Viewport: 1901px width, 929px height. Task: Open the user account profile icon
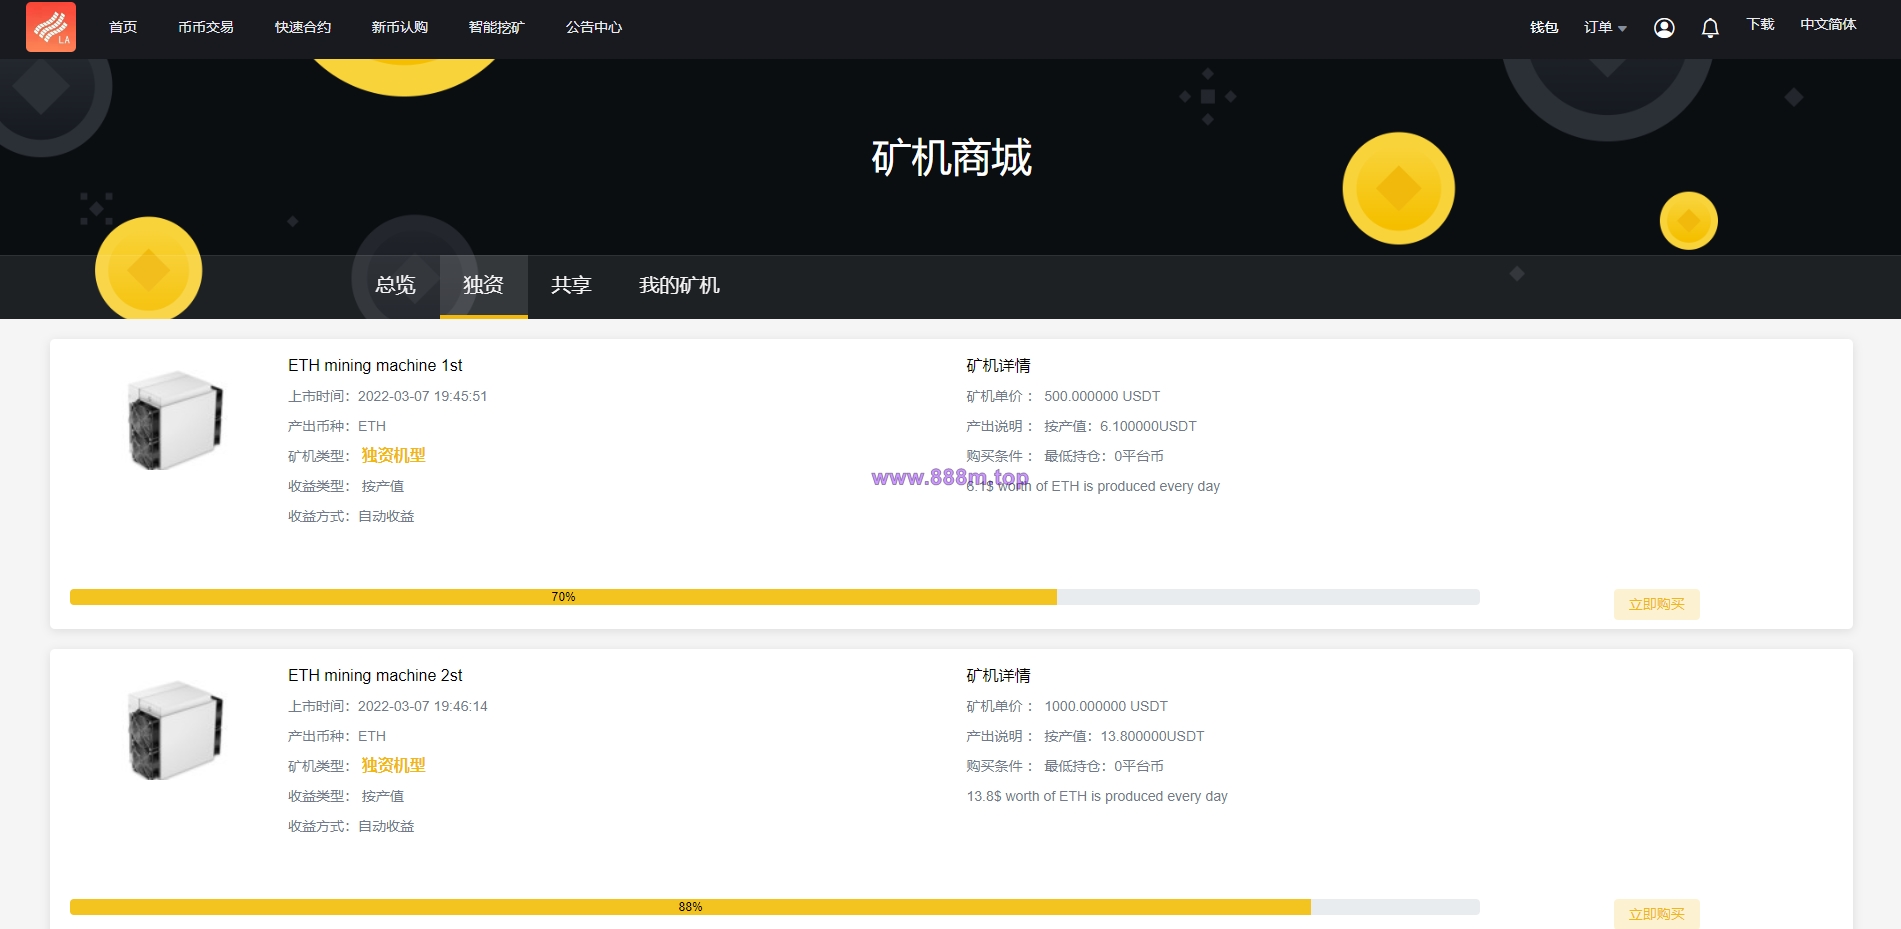pos(1664,28)
